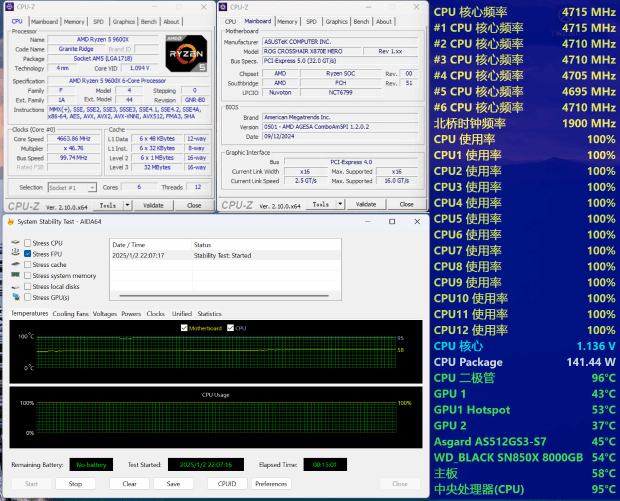
Task: Click the Date / Time column header
Action: tap(151, 245)
